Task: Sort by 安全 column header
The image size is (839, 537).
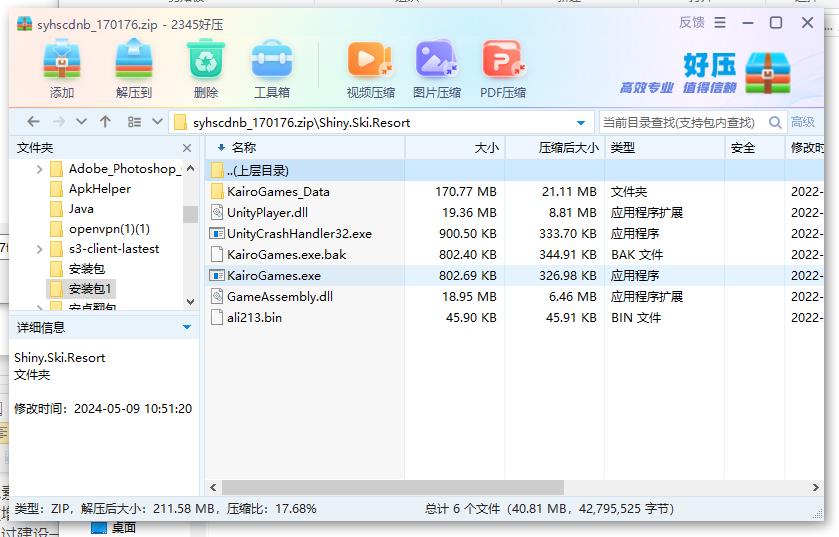Action: pos(755,148)
